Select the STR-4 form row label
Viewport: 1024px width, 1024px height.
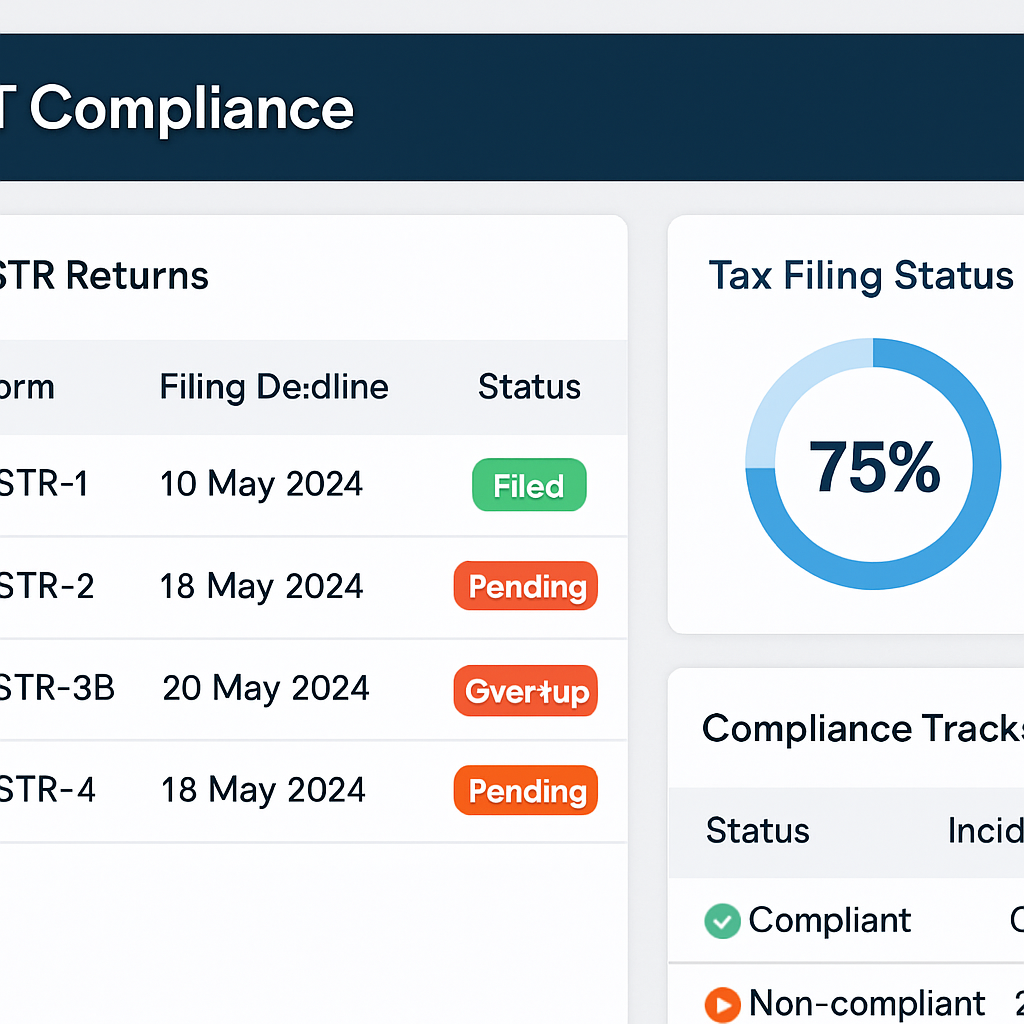coord(47,790)
